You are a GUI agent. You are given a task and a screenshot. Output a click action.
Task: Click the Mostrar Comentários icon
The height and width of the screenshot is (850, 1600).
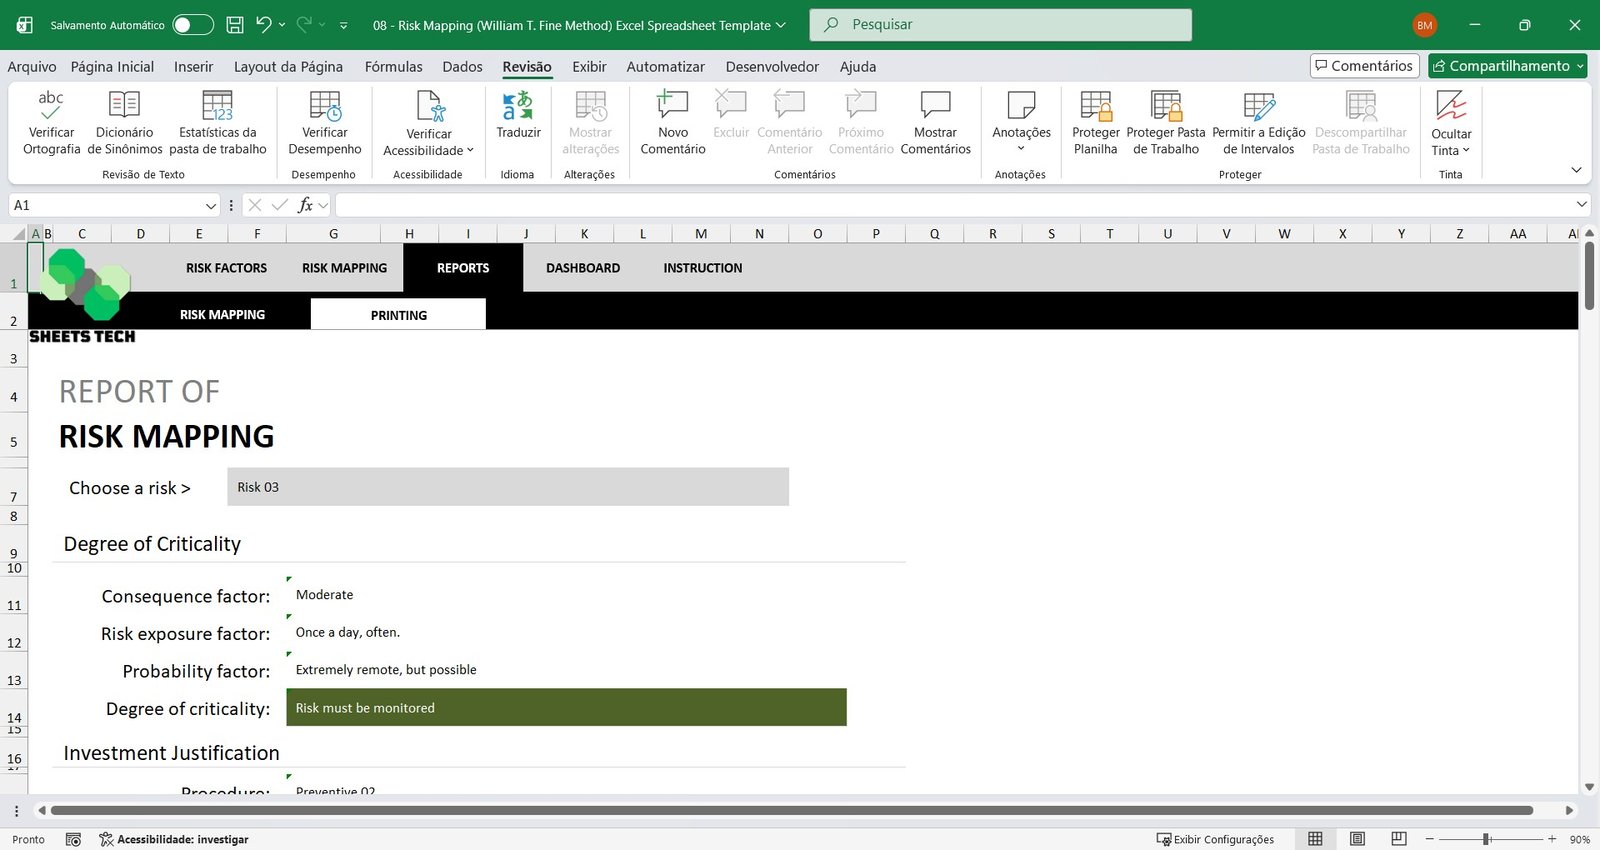point(935,105)
